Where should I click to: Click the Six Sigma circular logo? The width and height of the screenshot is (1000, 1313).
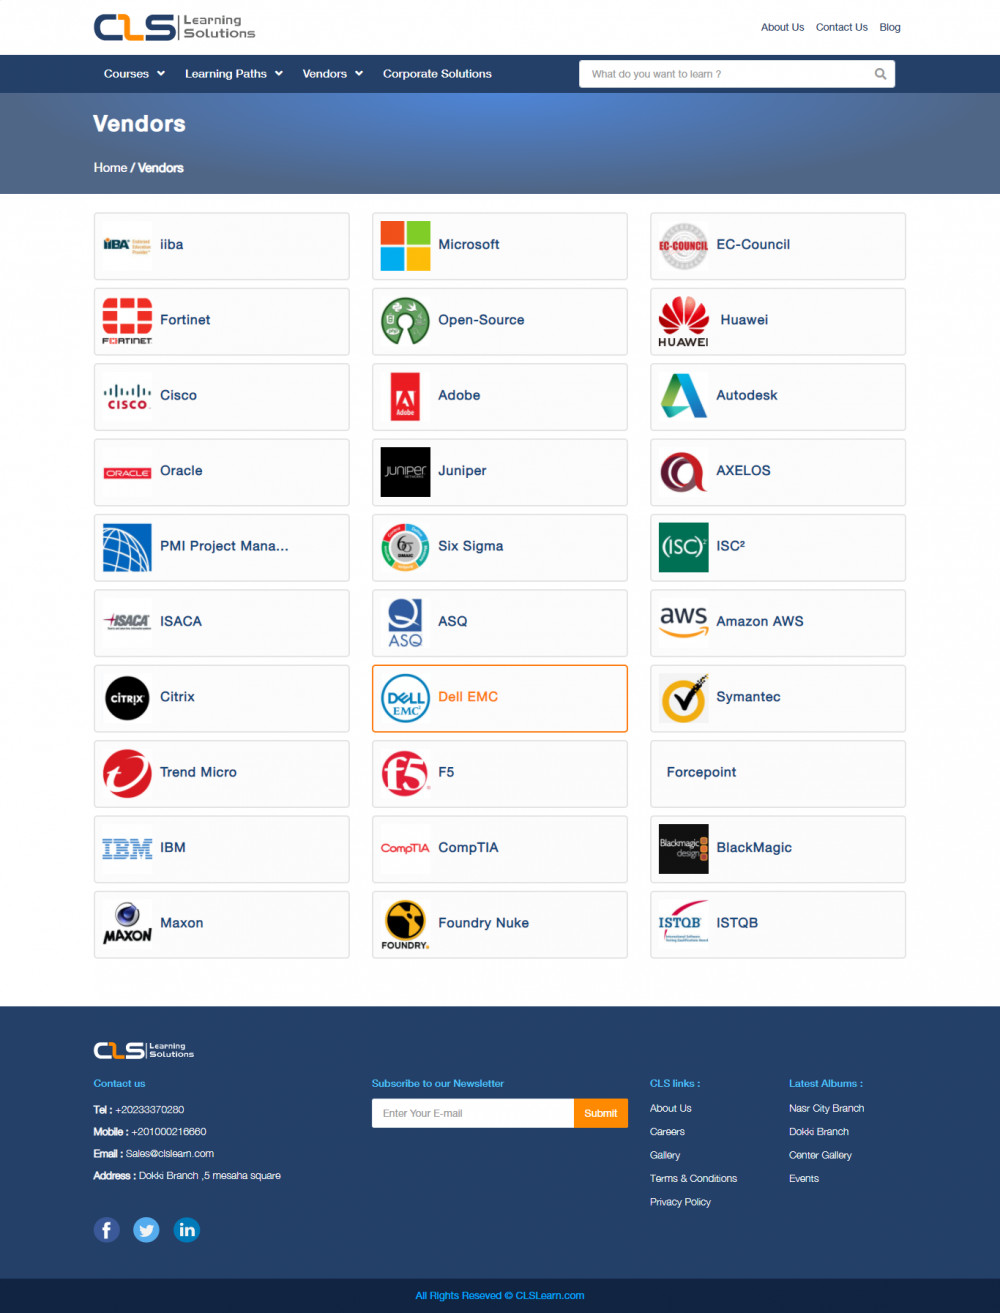pos(405,547)
